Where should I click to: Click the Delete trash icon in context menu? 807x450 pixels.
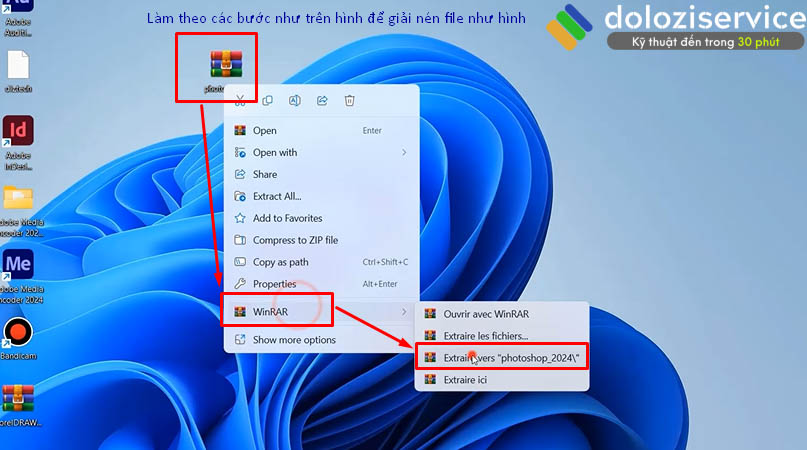tap(349, 100)
